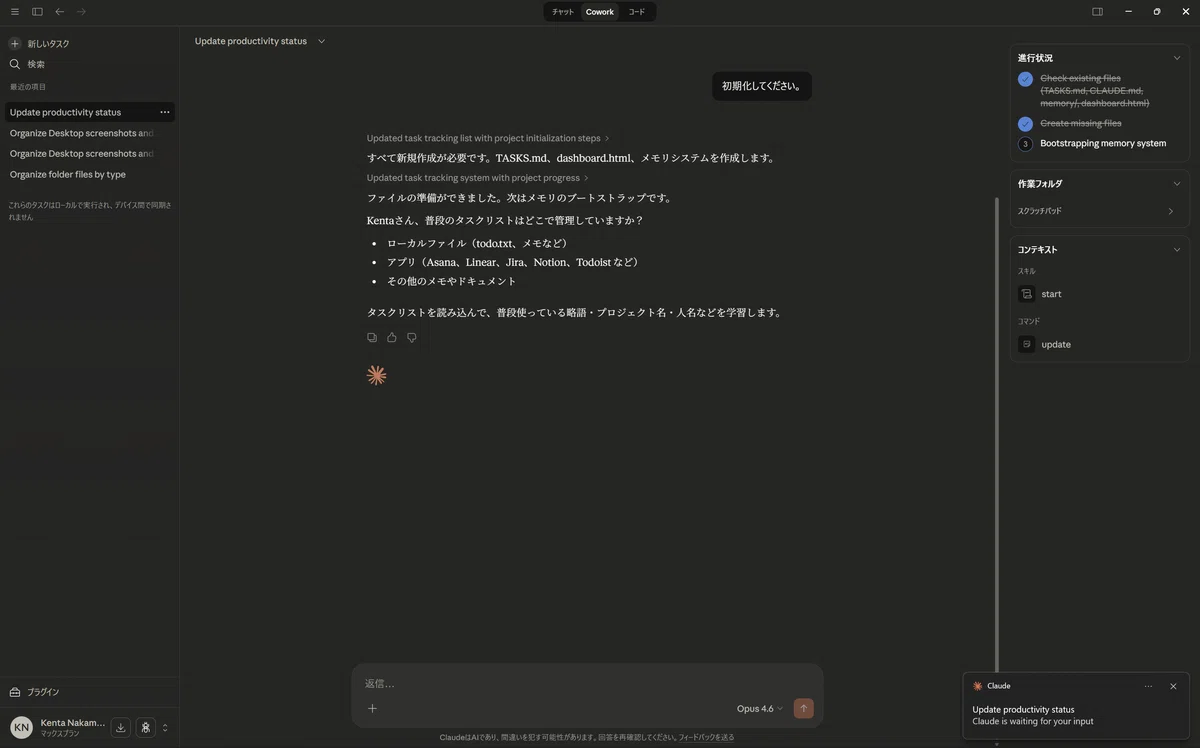Screen dimensions: 1200x748
Task: Select the Update productivity status task
Action: tap(90, 112)
